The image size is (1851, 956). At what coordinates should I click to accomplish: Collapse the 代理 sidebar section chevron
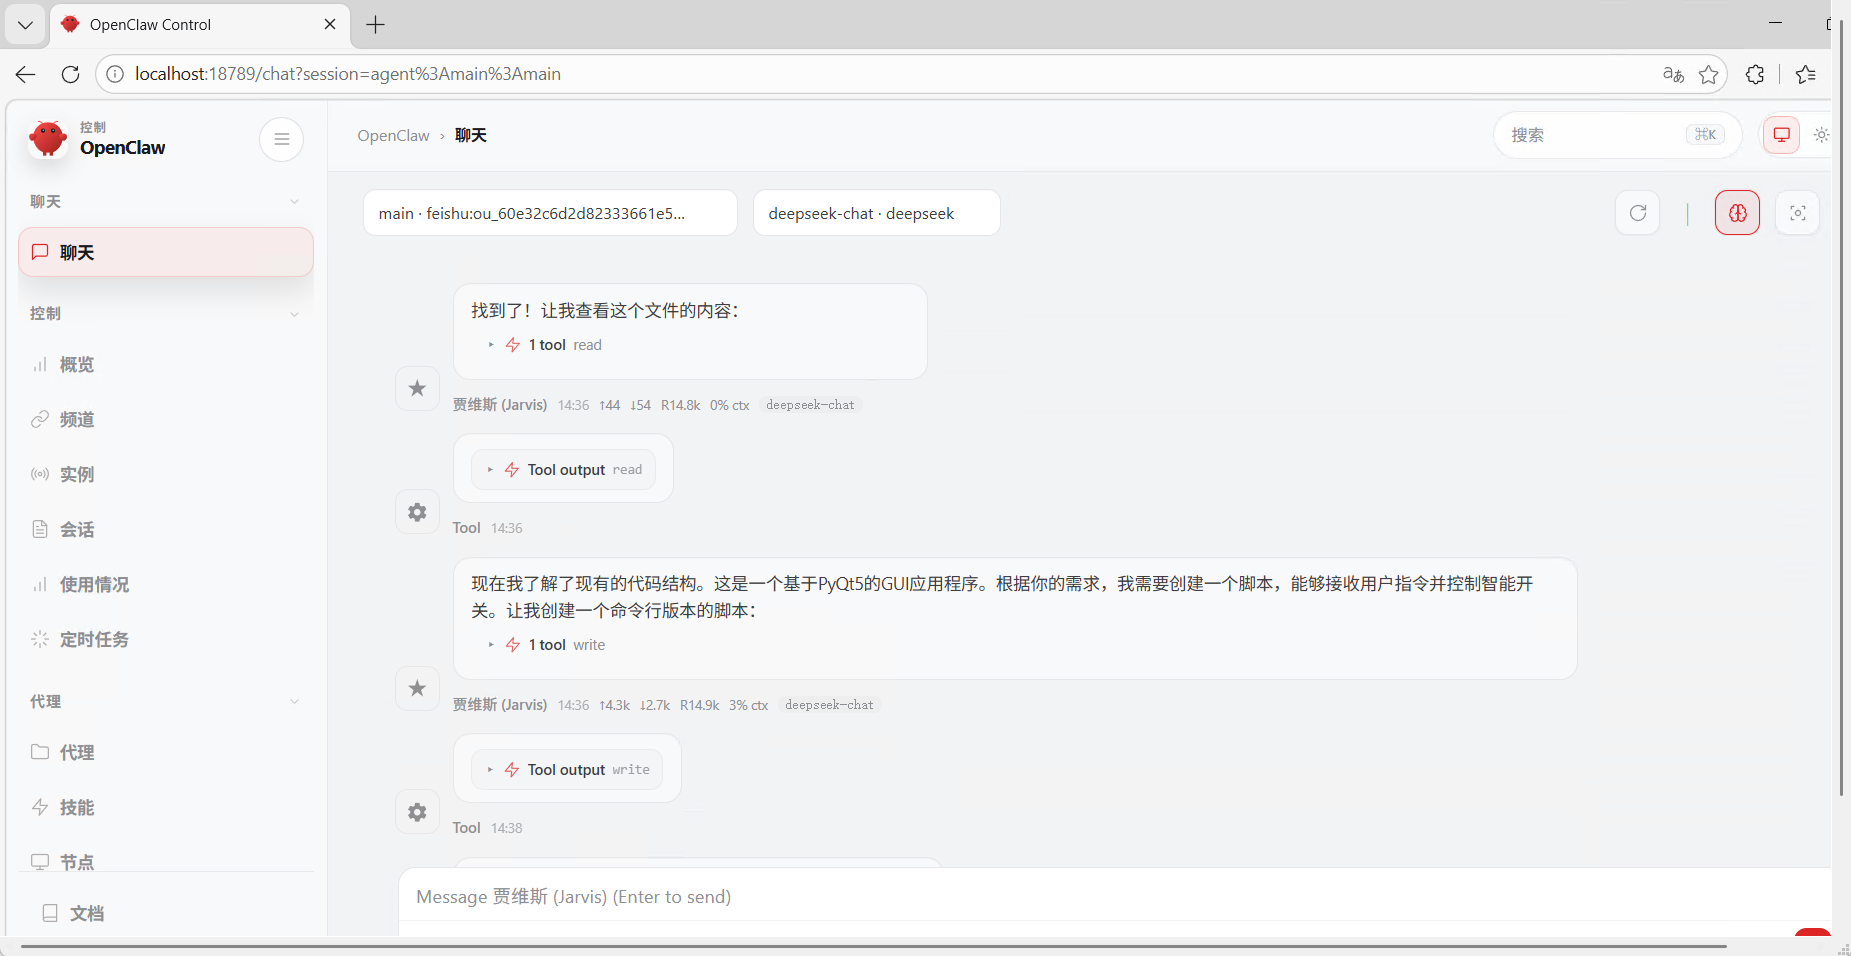coord(294,702)
